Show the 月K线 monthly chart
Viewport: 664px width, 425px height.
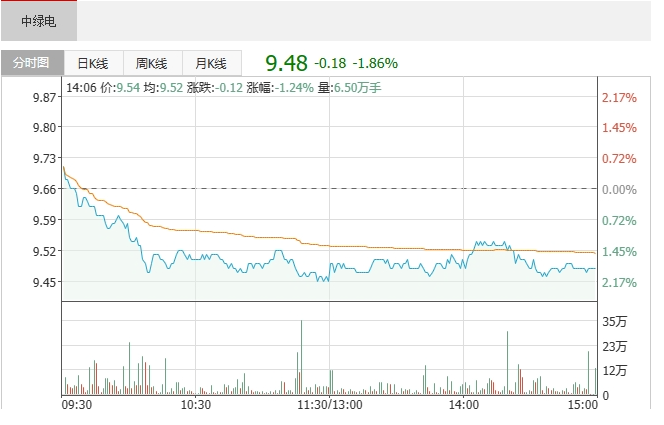[211, 62]
